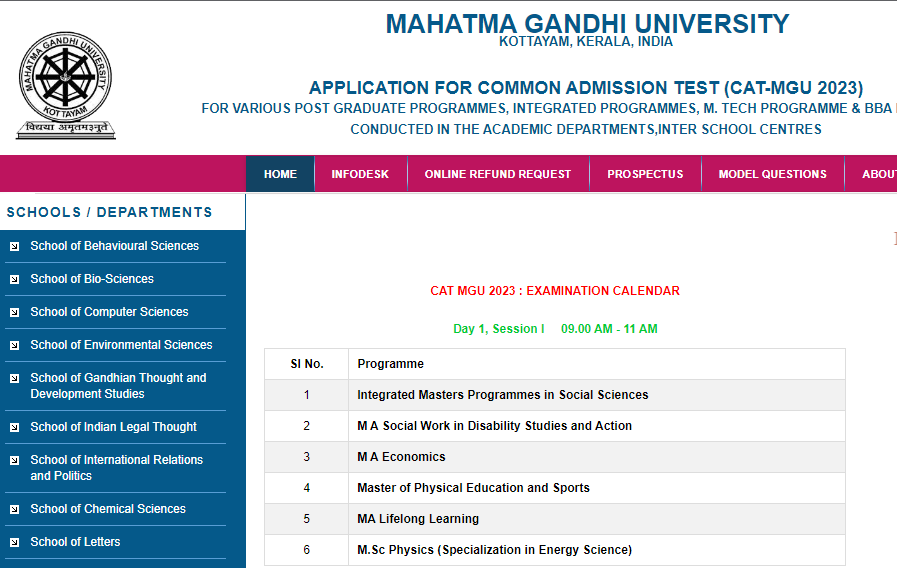
Task: Open School of Indian Legal Thought link
Action: pyautogui.click(x=113, y=427)
